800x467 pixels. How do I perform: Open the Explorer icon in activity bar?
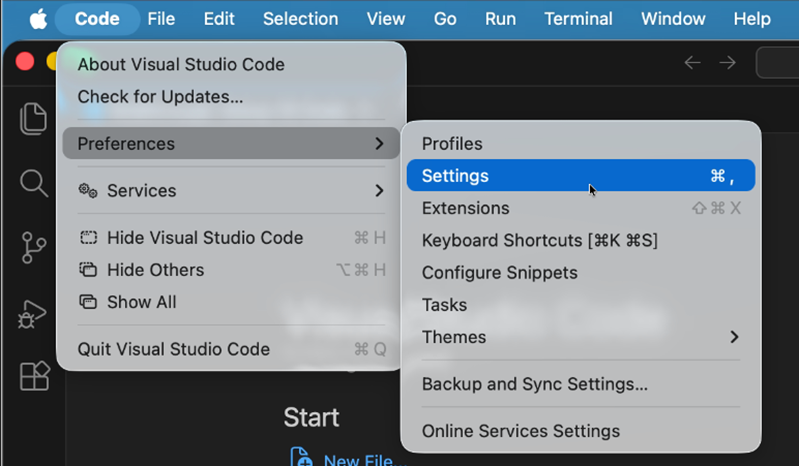click(x=34, y=118)
